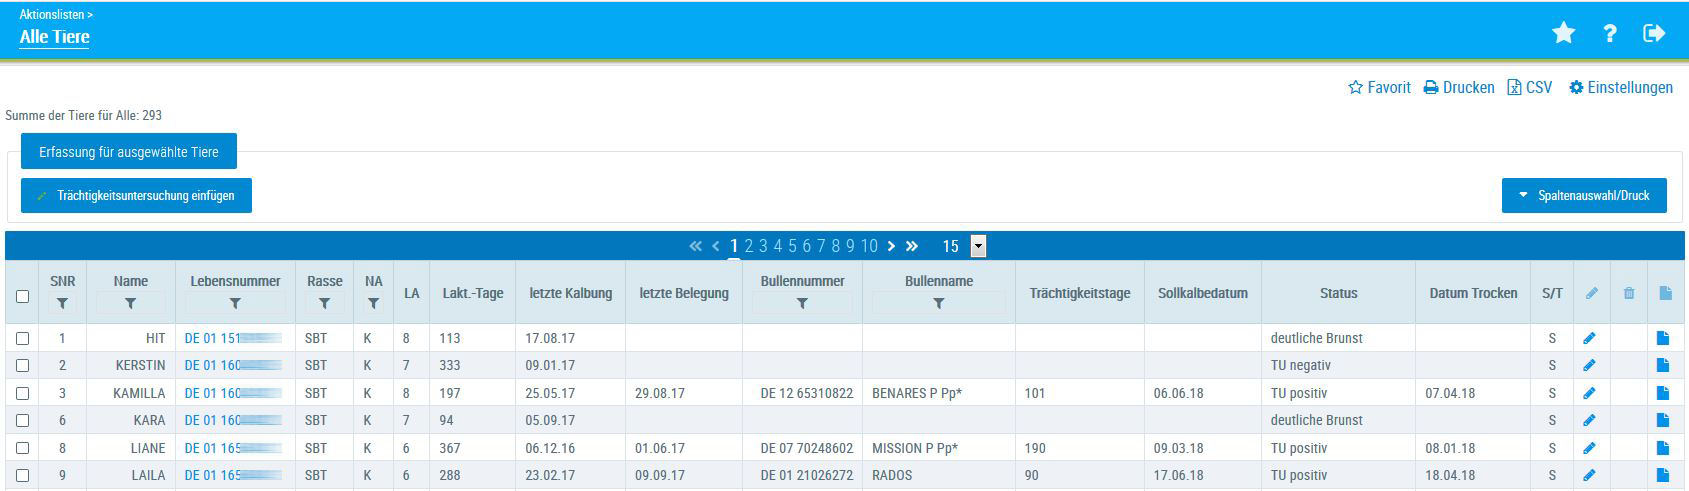Open the rows-per-page dropdown showing 15
Screen dimensions: 1689x491
pos(978,246)
